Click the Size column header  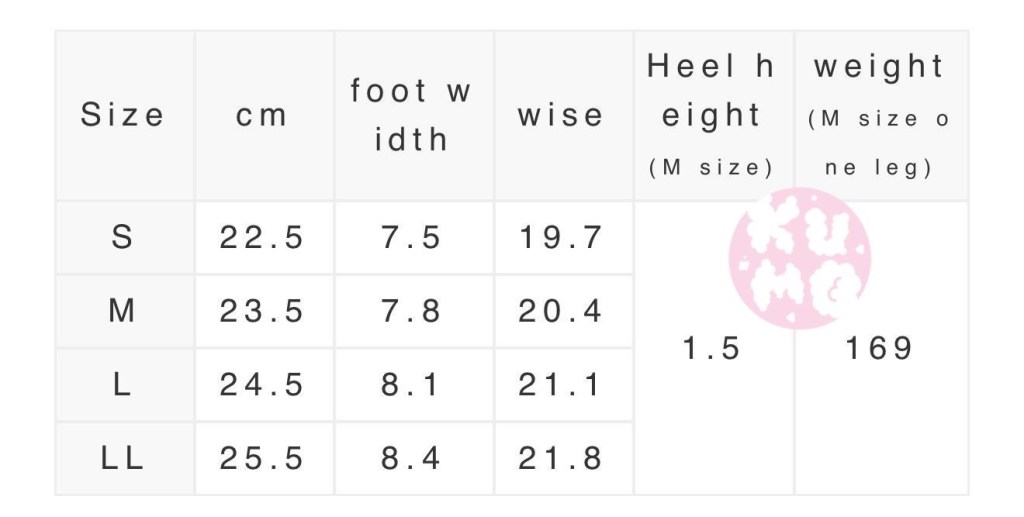123,115
